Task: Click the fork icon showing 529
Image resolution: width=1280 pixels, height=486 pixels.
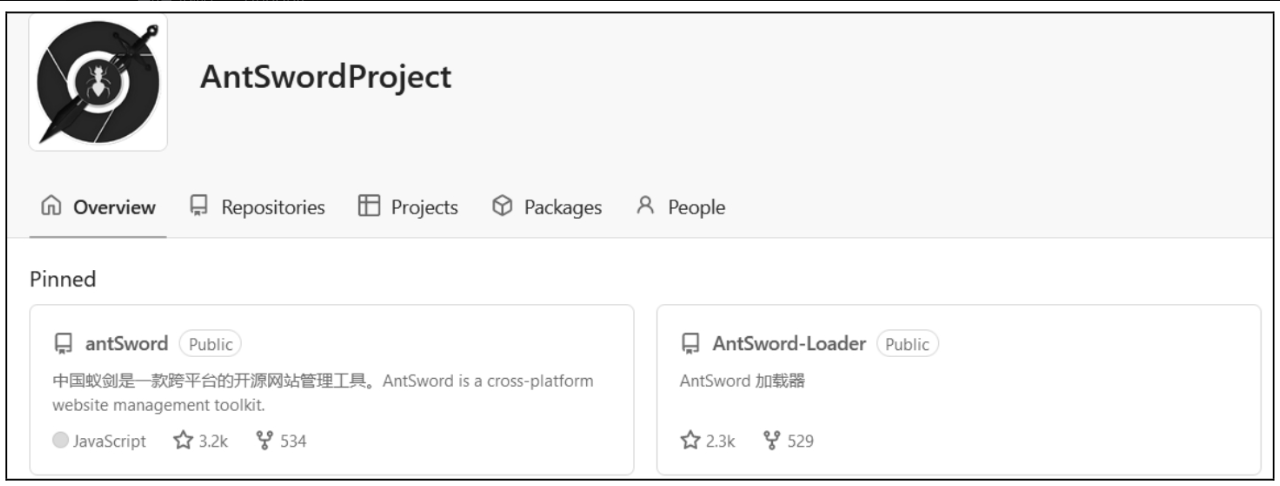Action: (771, 441)
